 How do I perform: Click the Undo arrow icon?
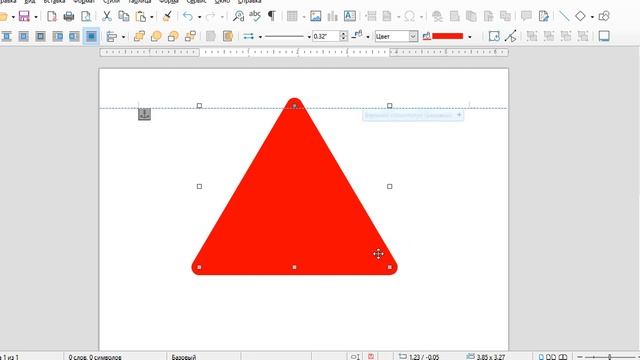188,16
